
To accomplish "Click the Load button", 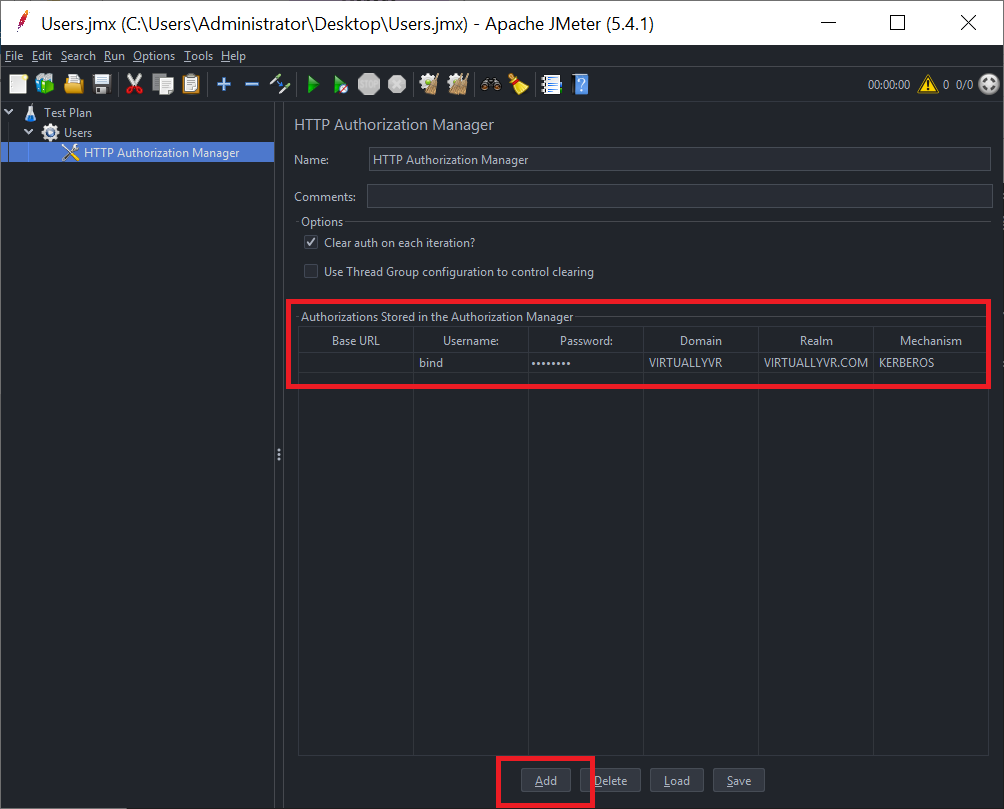I will (677, 780).
